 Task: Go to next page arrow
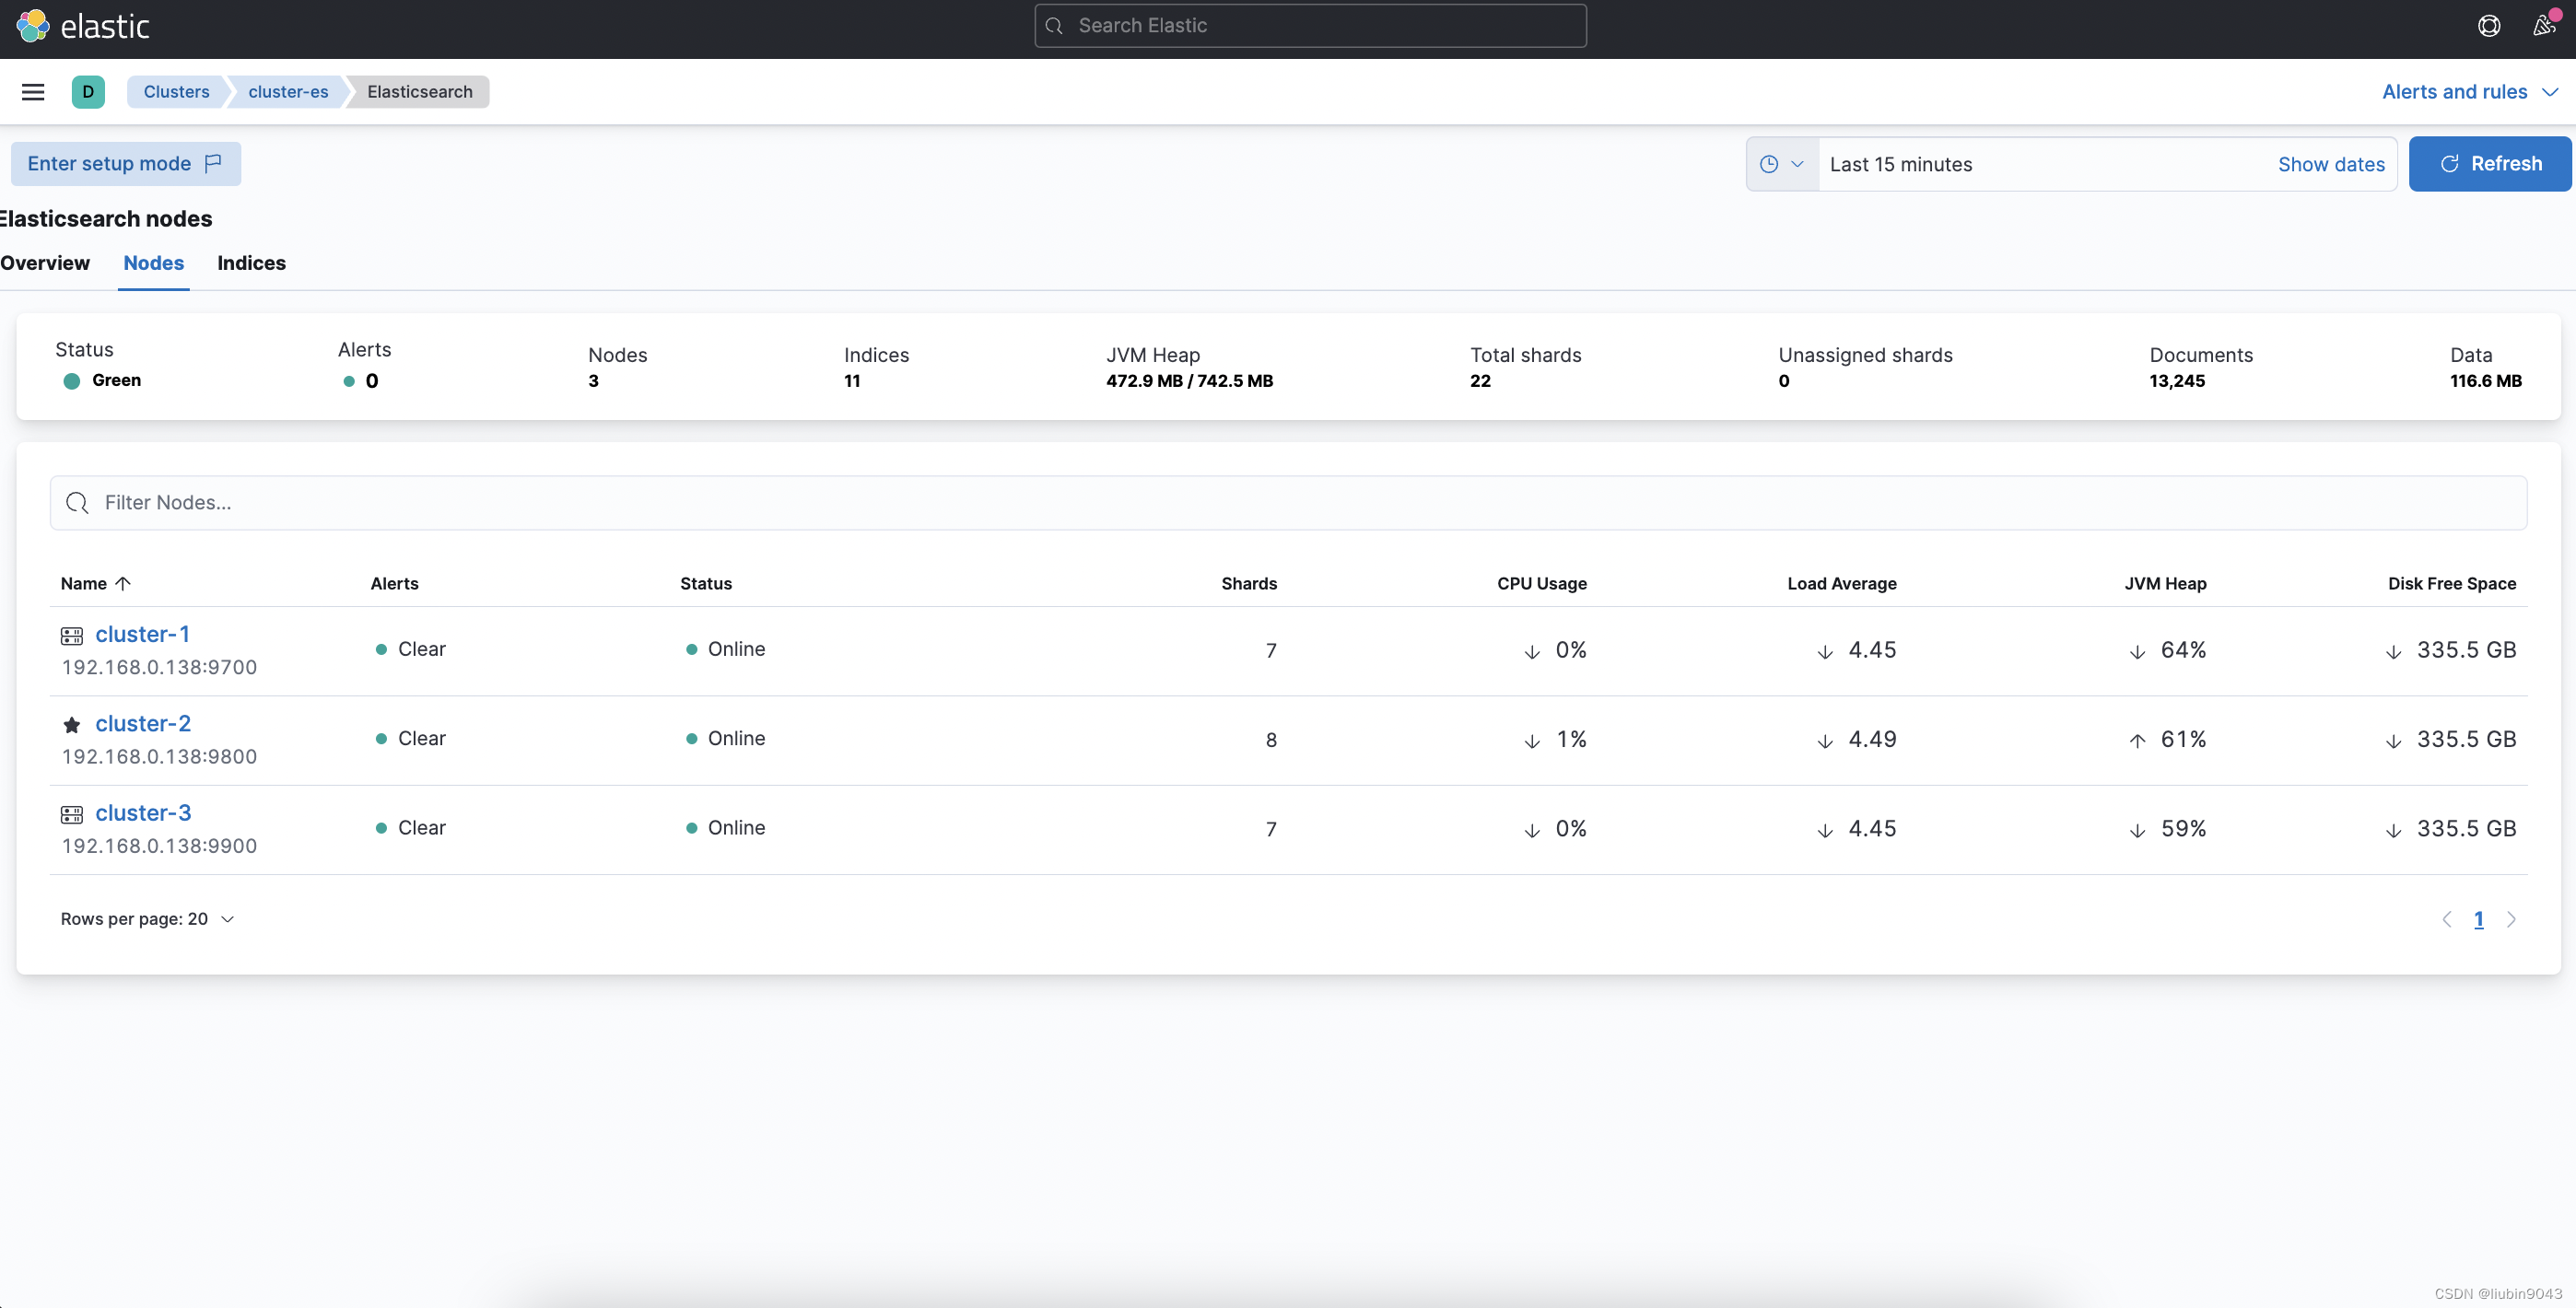click(x=2511, y=919)
